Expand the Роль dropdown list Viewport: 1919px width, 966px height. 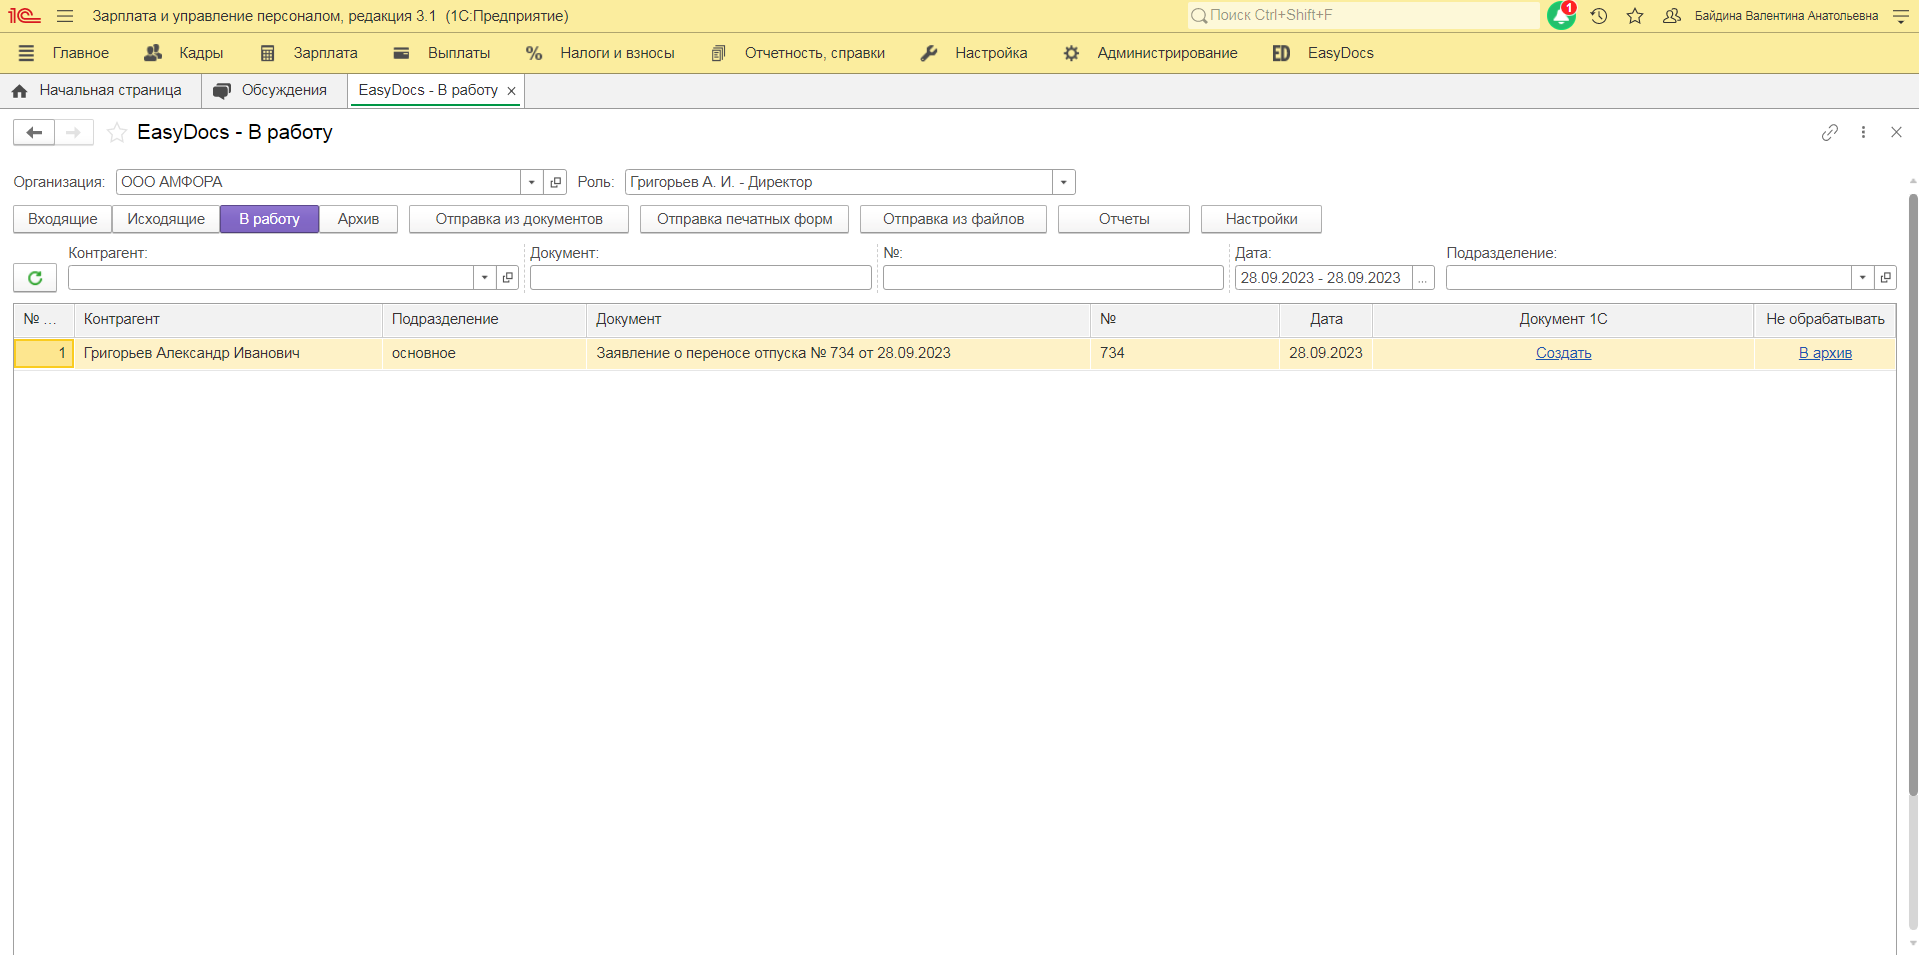1064,182
